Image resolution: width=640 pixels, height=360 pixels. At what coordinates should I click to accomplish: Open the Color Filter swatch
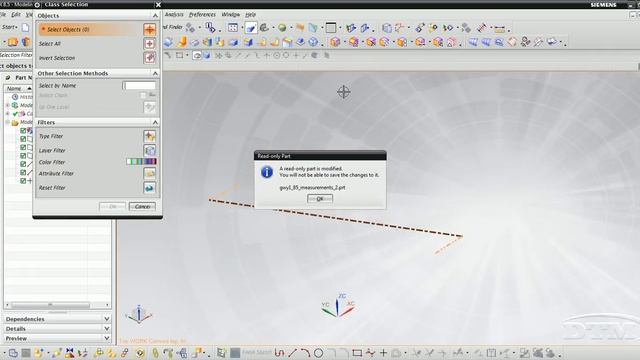(141, 162)
